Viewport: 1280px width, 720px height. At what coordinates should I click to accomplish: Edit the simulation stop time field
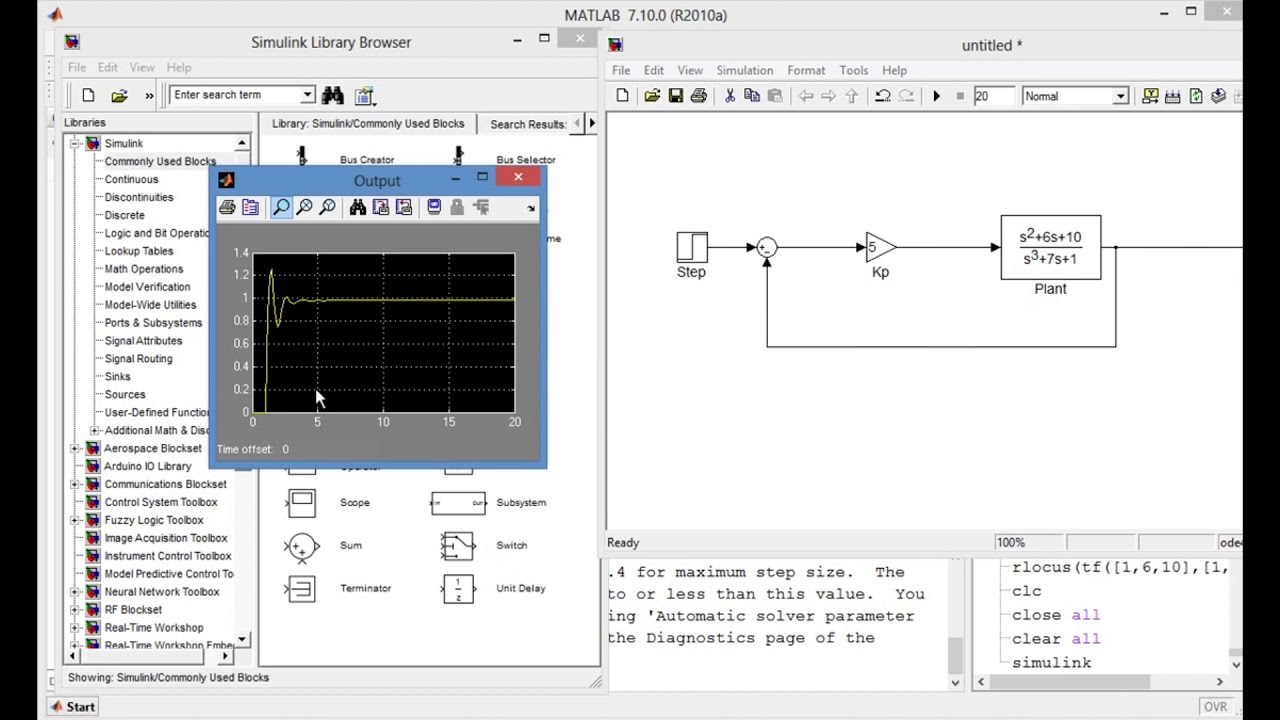(993, 96)
